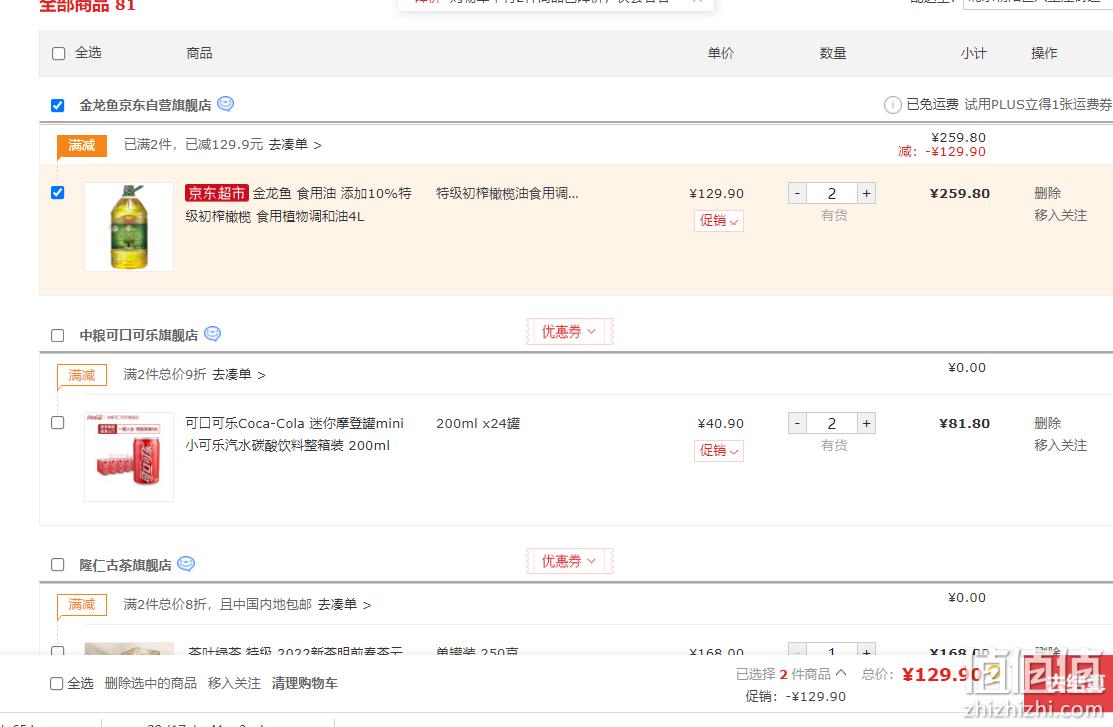
Task: Click 删除选中的商品 in bottom bar
Action: (150, 683)
